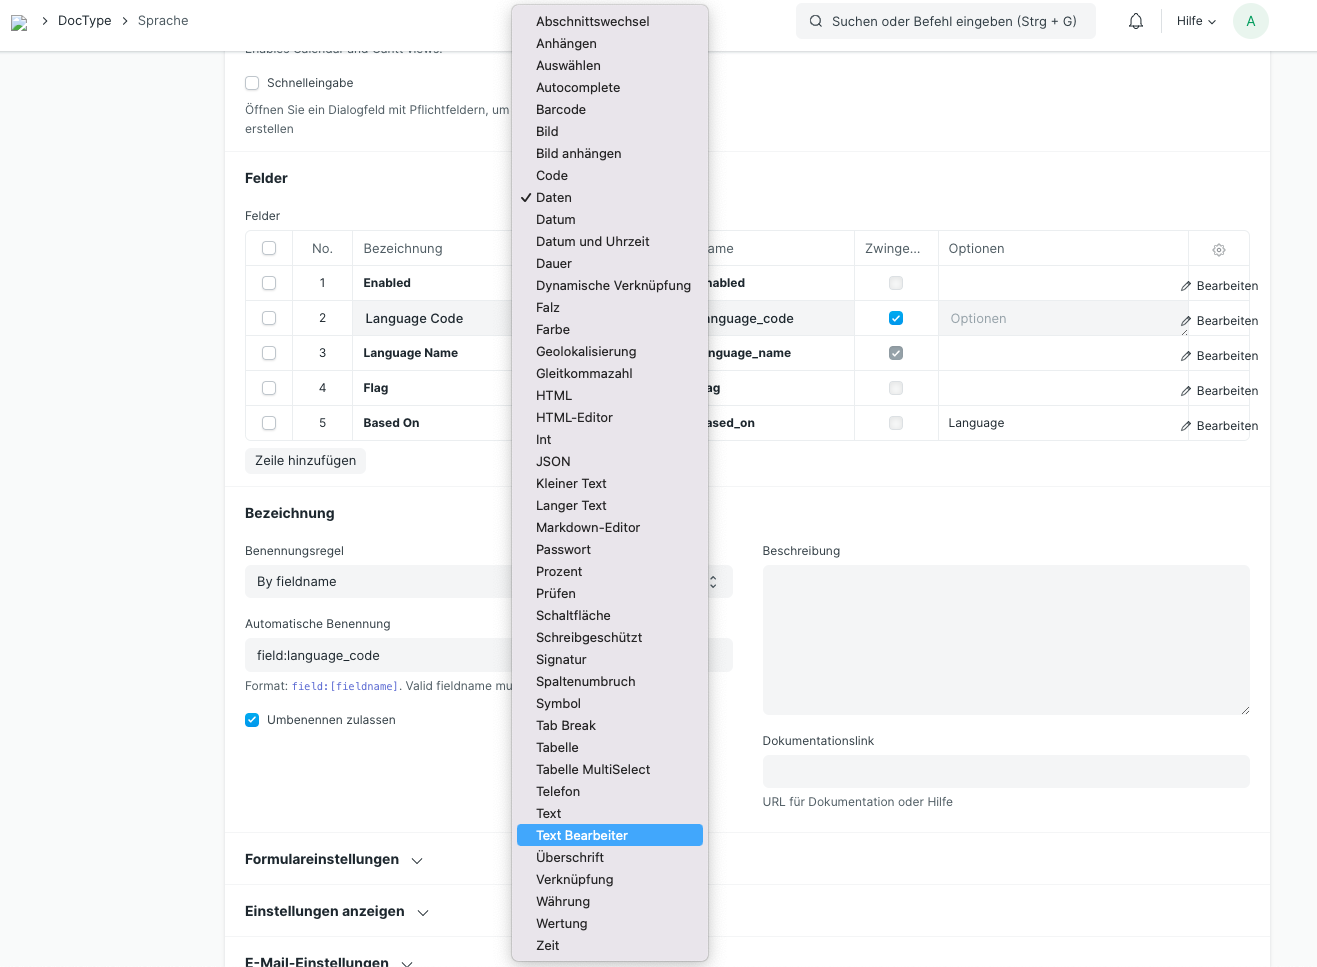Click Zeile hinzufügen button
This screenshot has width=1317, height=967.
tap(306, 461)
